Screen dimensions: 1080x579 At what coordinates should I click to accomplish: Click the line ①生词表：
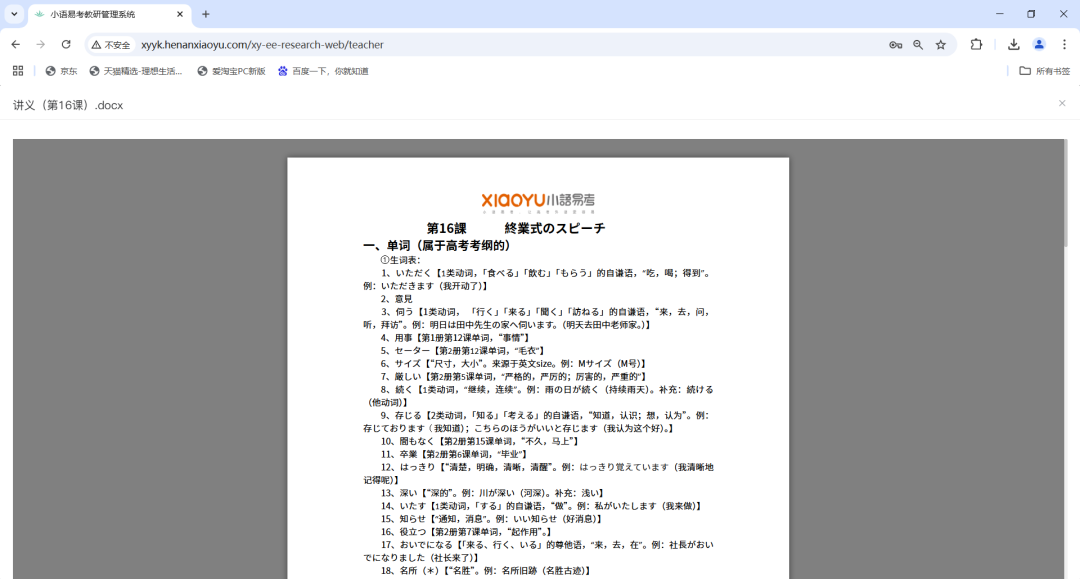tap(401, 260)
